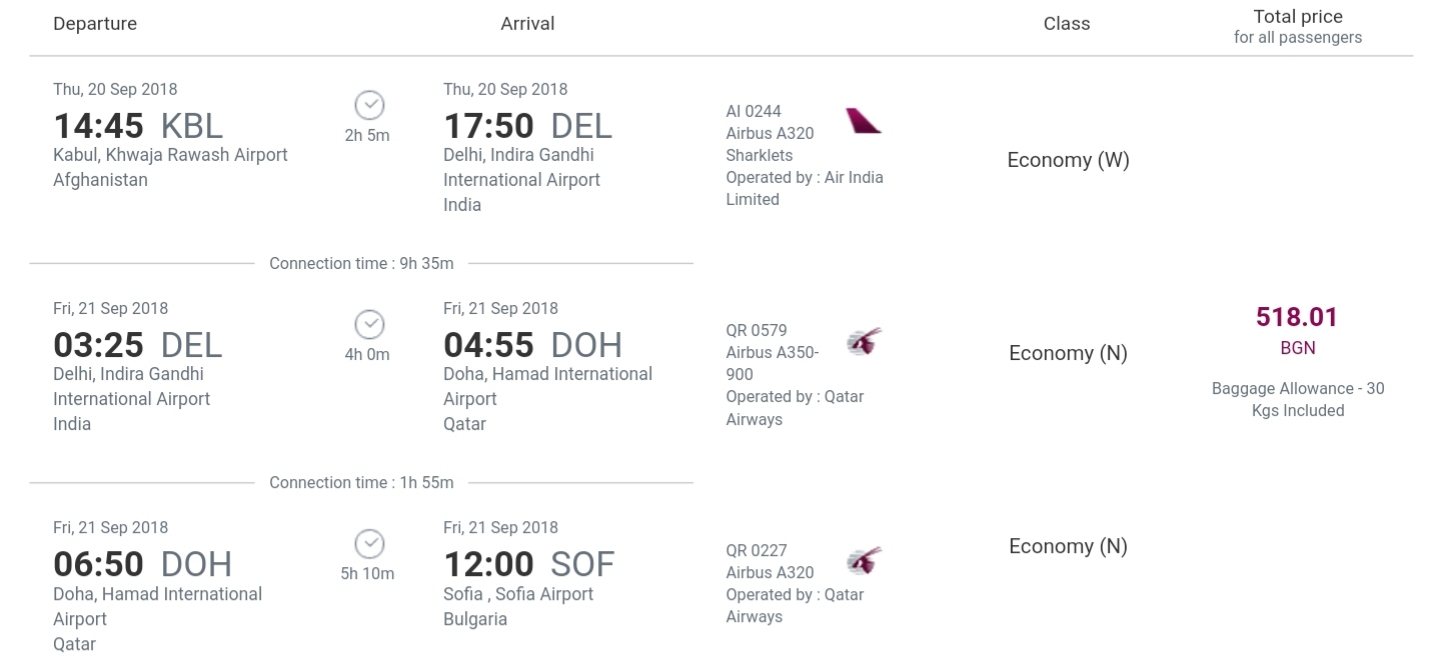Click the Air India tail logo icon
The image size is (1435, 657).
pos(863,122)
